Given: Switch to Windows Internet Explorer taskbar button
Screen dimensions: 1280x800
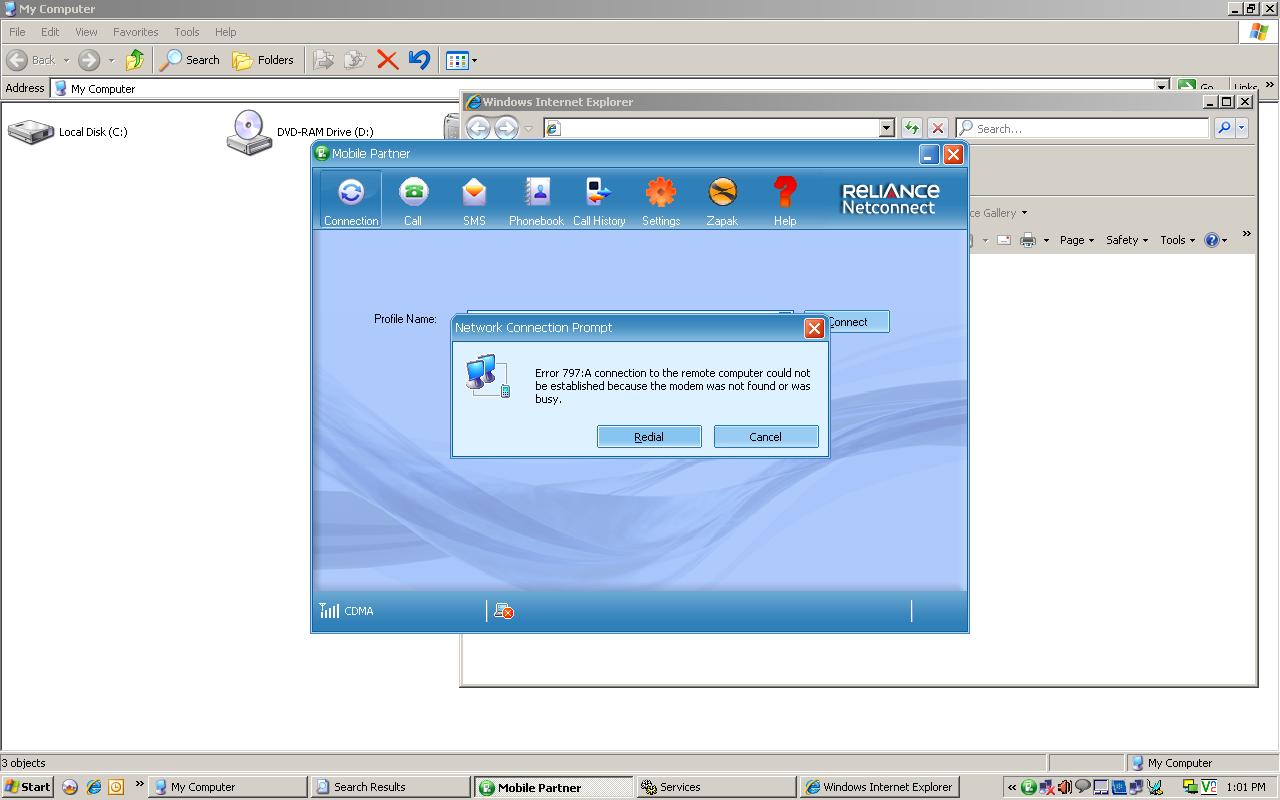Looking at the screenshot, I should click(880, 787).
